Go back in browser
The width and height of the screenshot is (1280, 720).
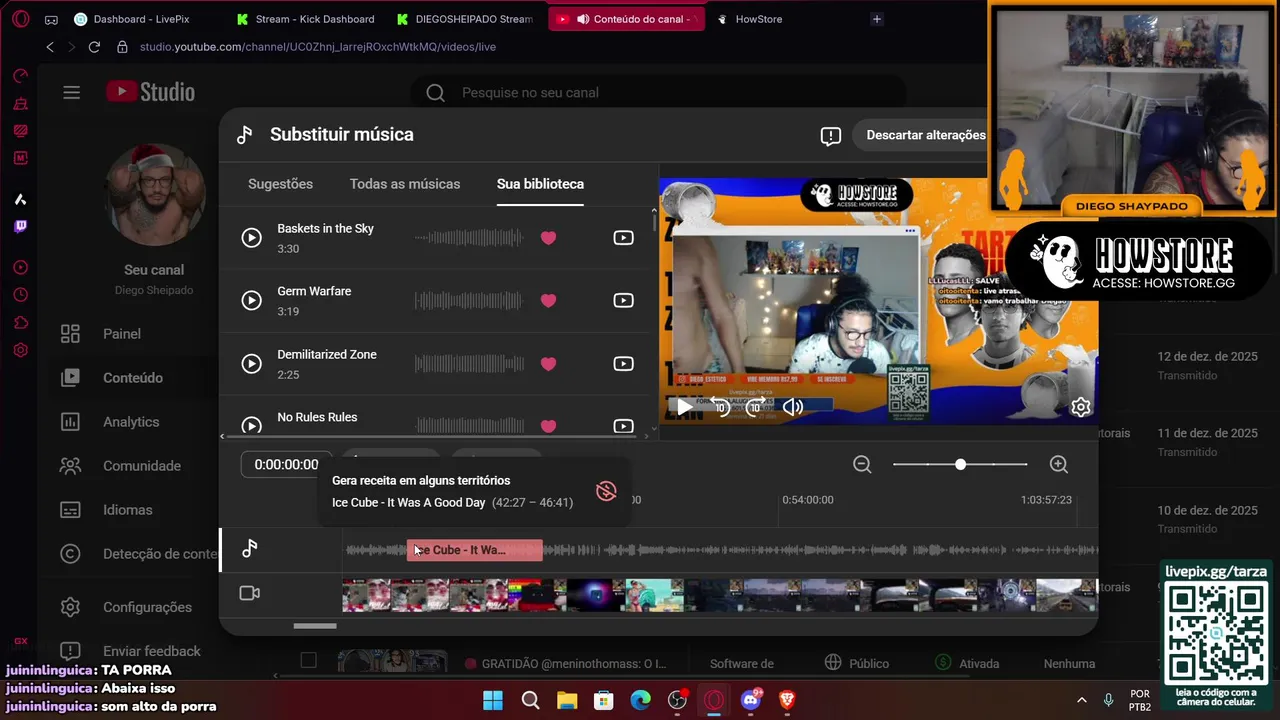pyautogui.click(x=50, y=47)
